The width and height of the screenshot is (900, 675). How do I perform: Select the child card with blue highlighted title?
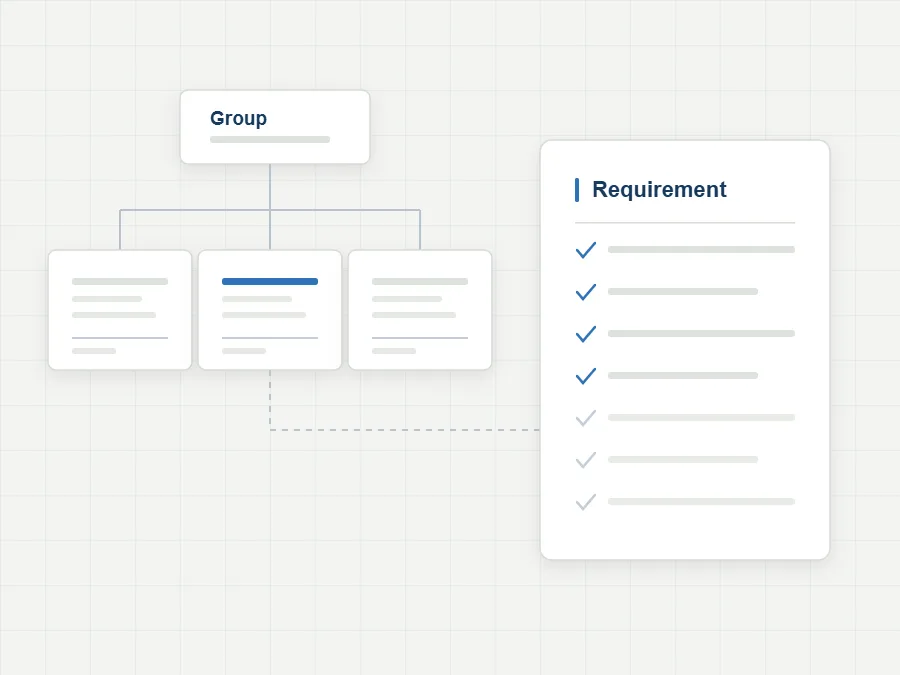[270, 310]
